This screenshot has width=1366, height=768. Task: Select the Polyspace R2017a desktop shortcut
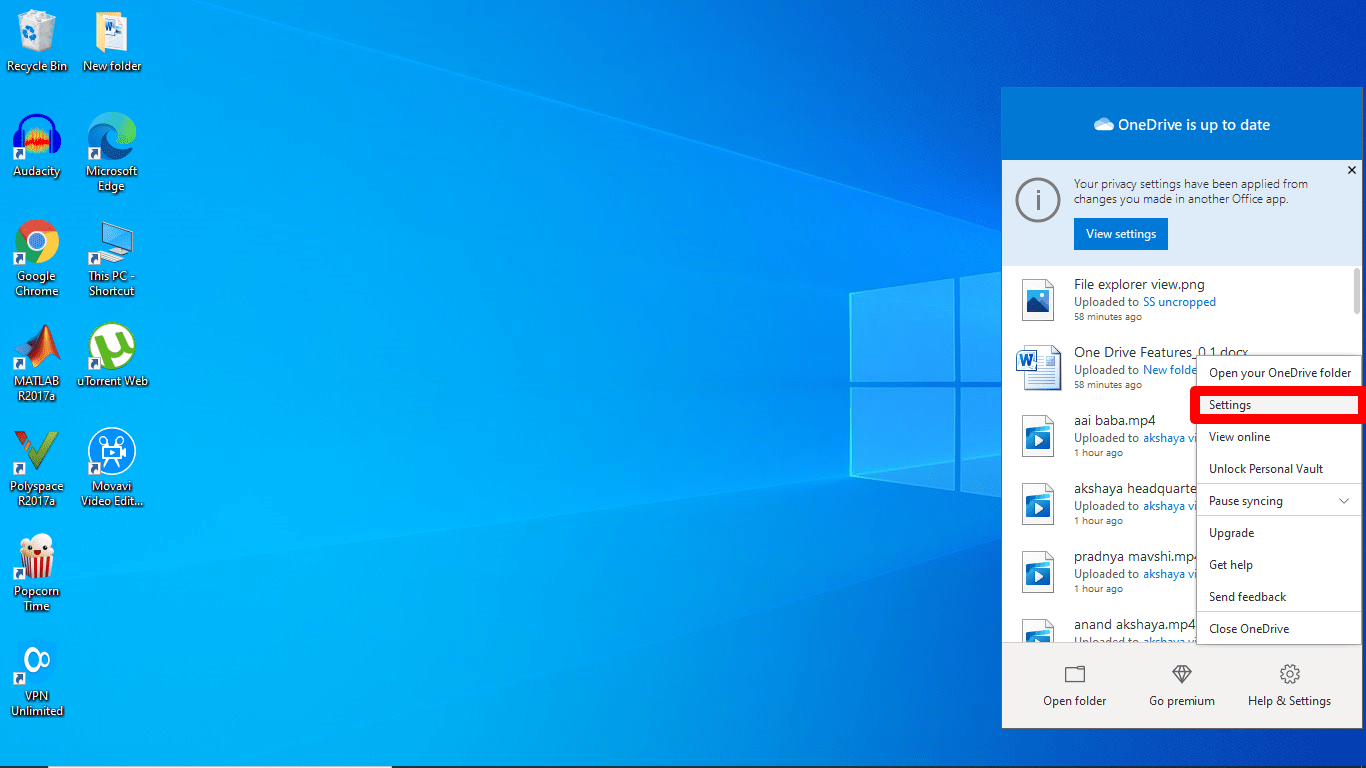(37, 468)
